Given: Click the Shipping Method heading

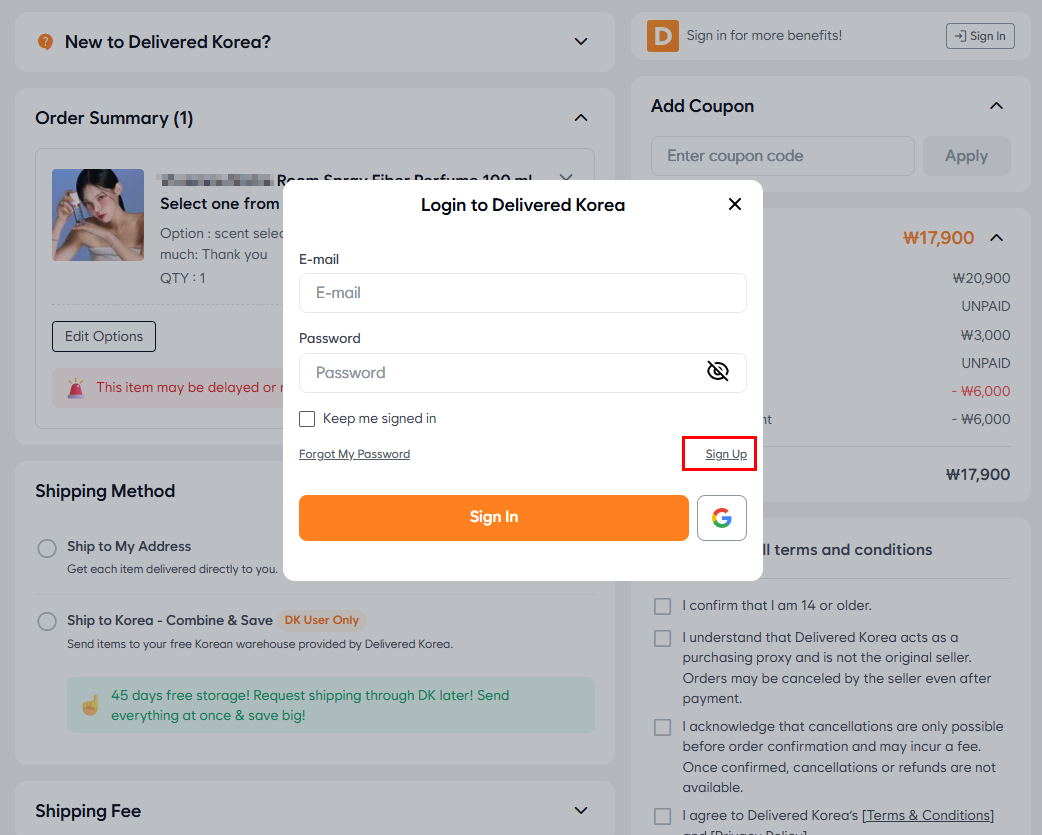Looking at the screenshot, I should pyautogui.click(x=105, y=492).
